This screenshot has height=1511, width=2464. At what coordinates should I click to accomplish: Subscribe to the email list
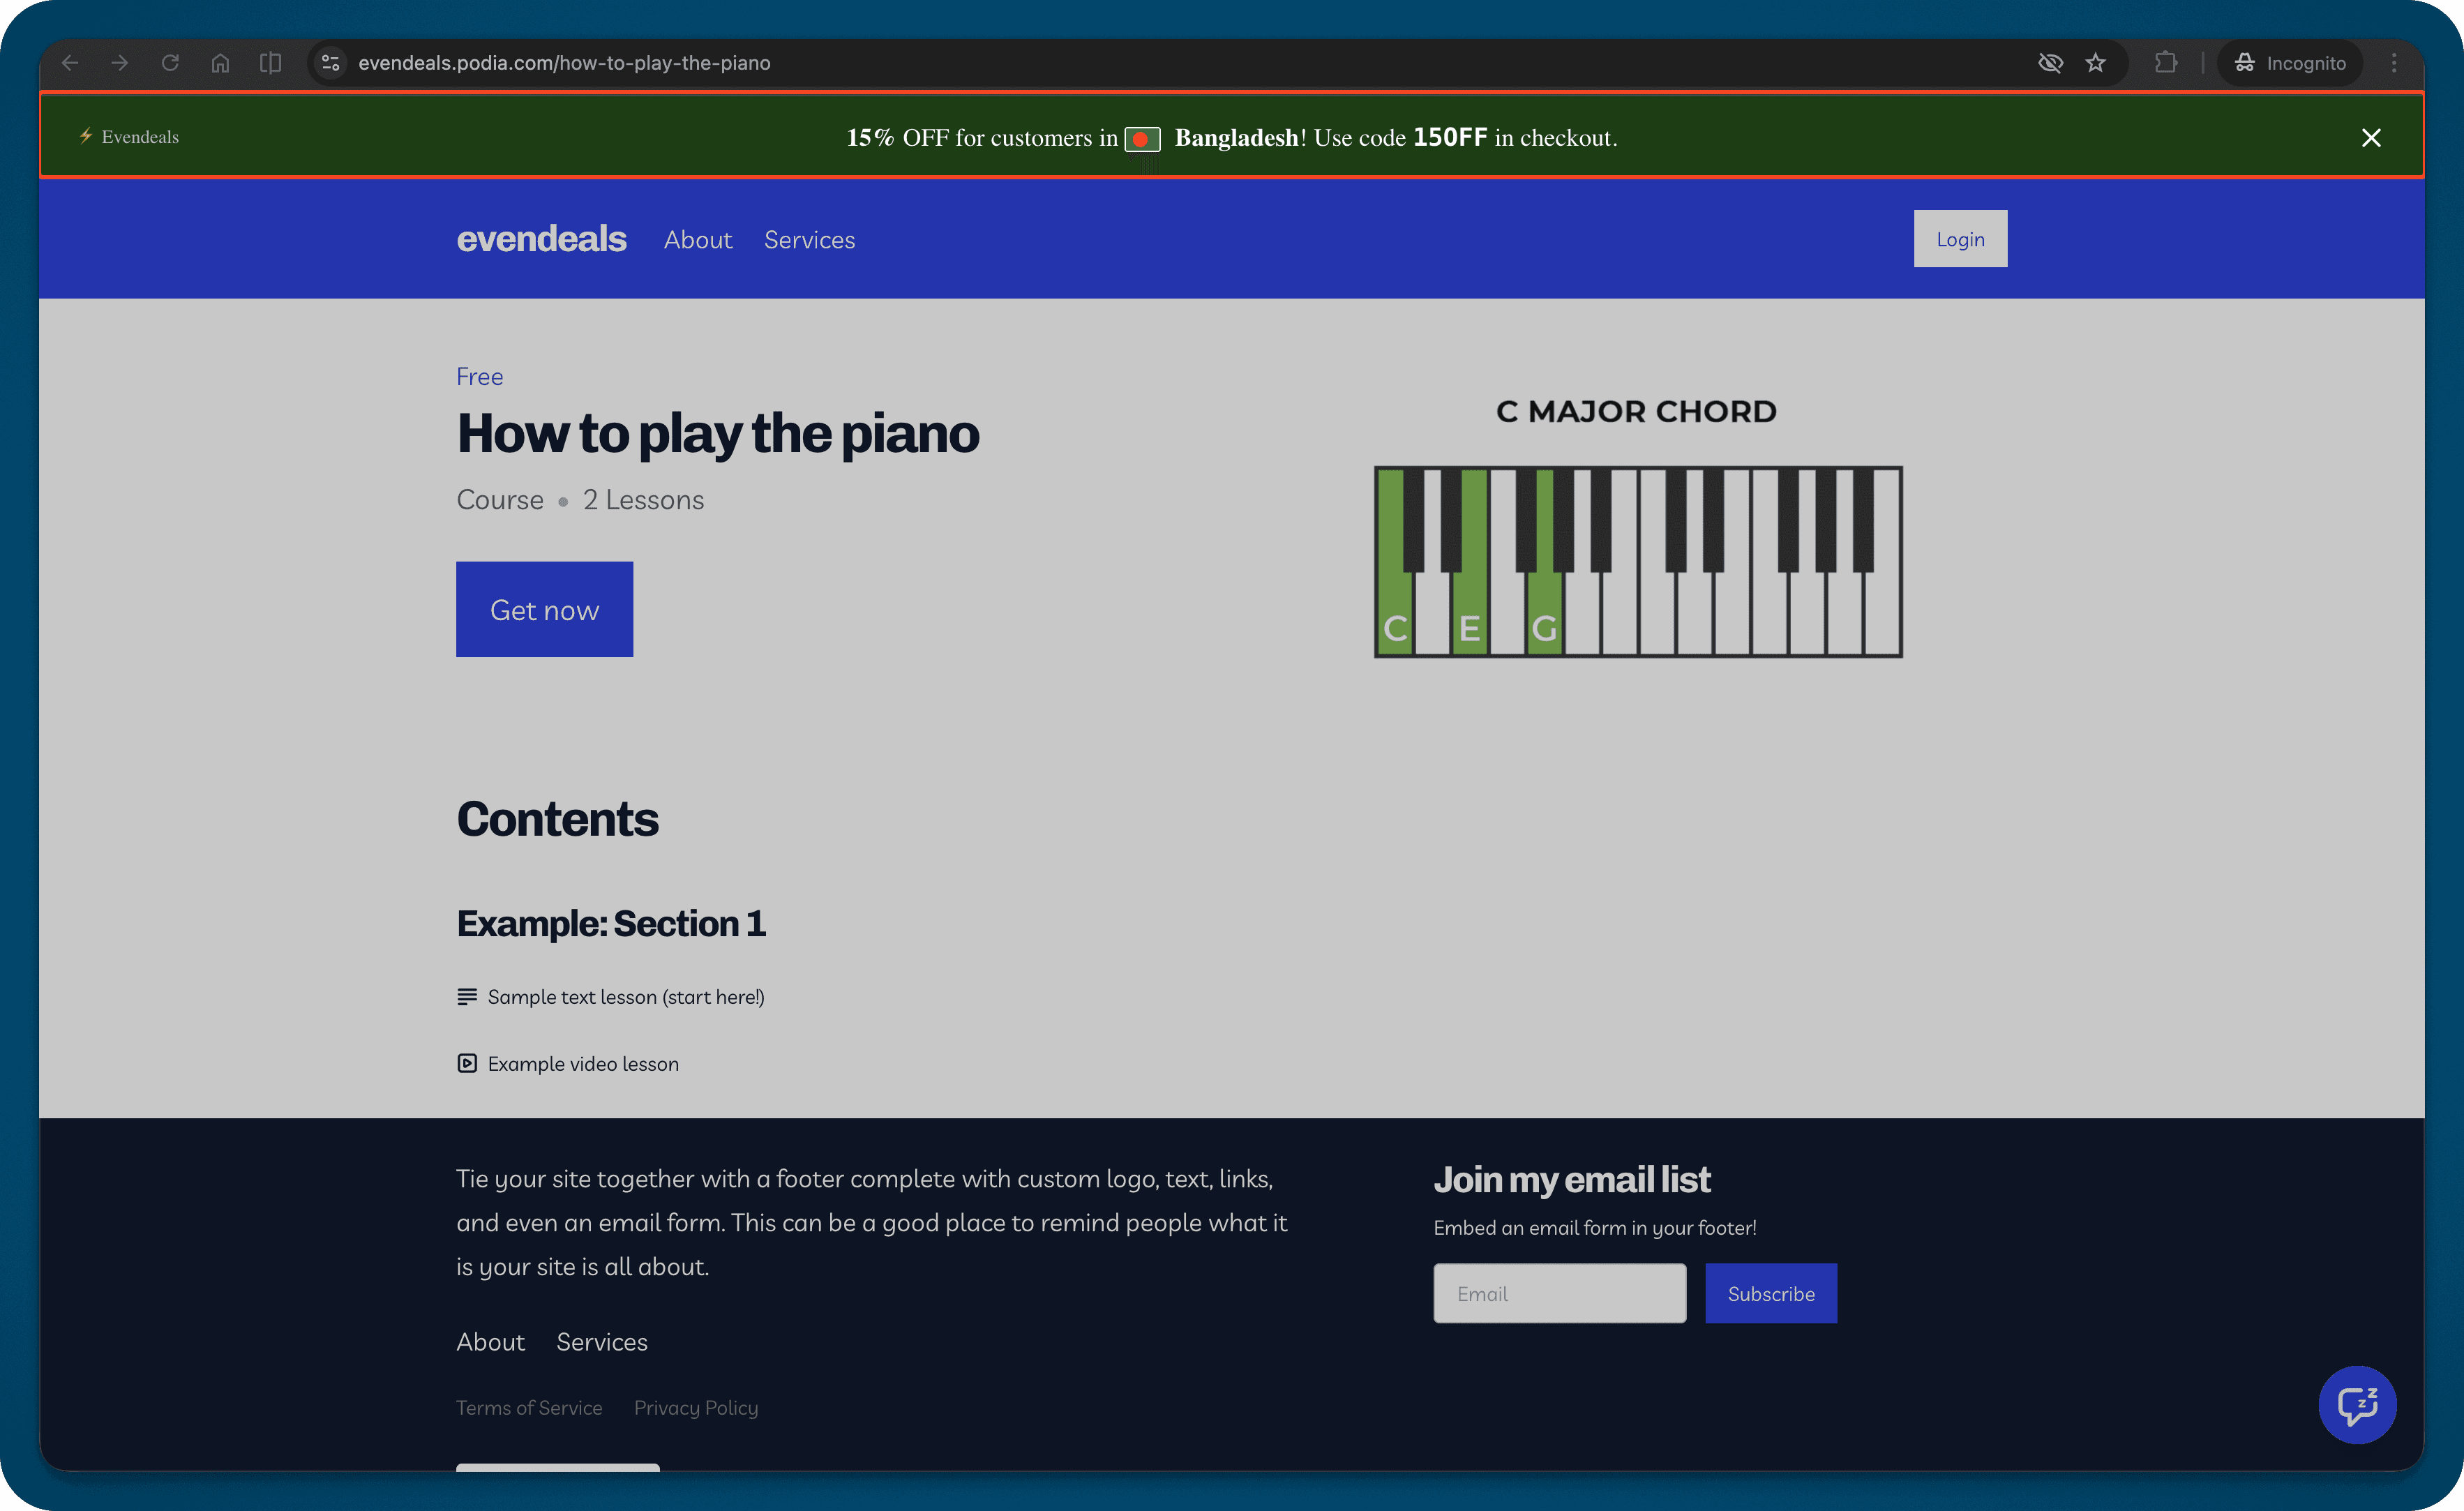click(x=1770, y=1293)
